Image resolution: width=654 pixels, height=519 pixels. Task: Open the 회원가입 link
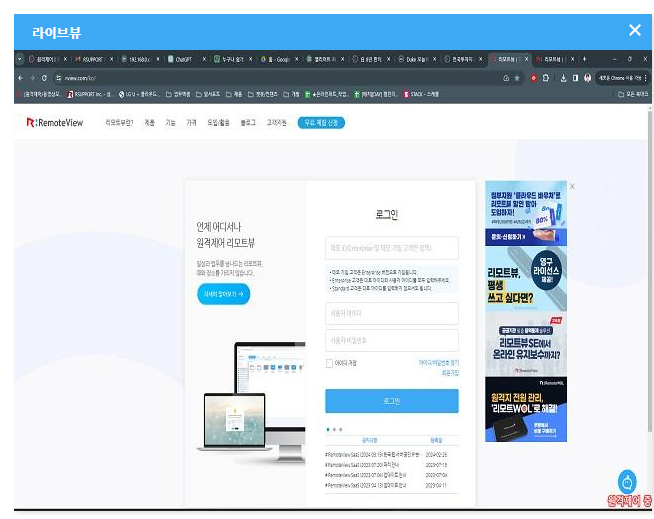450,373
